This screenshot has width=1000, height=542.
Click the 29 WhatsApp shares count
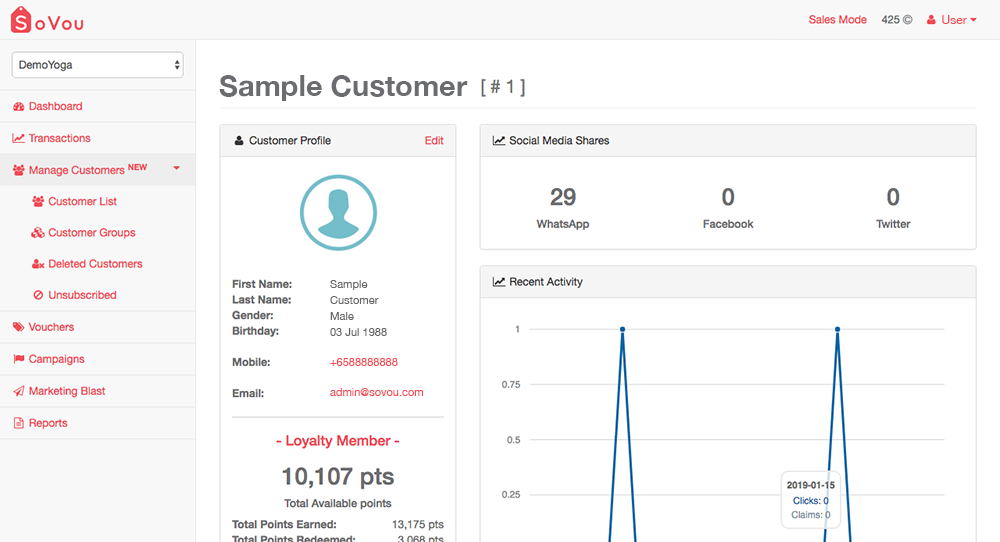pyautogui.click(x=563, y=197)
